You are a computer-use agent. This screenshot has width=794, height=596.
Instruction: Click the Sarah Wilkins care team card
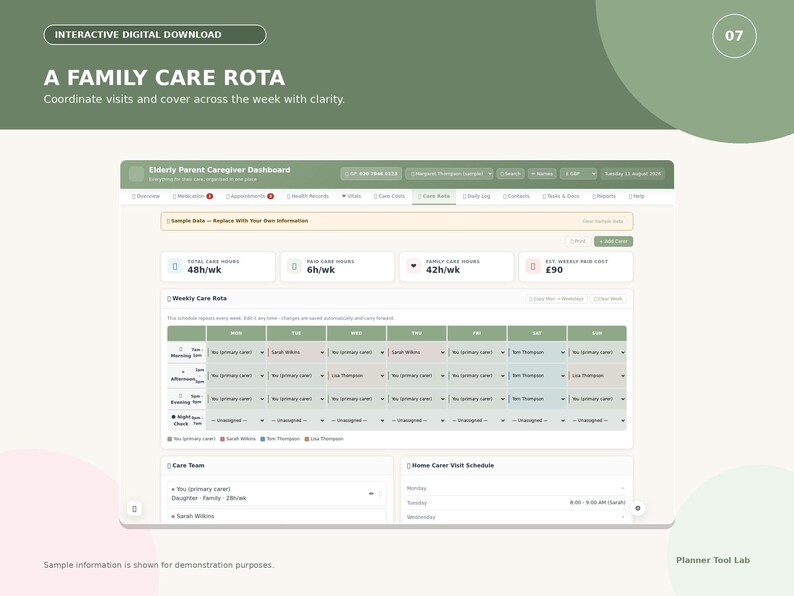(277, 516)
